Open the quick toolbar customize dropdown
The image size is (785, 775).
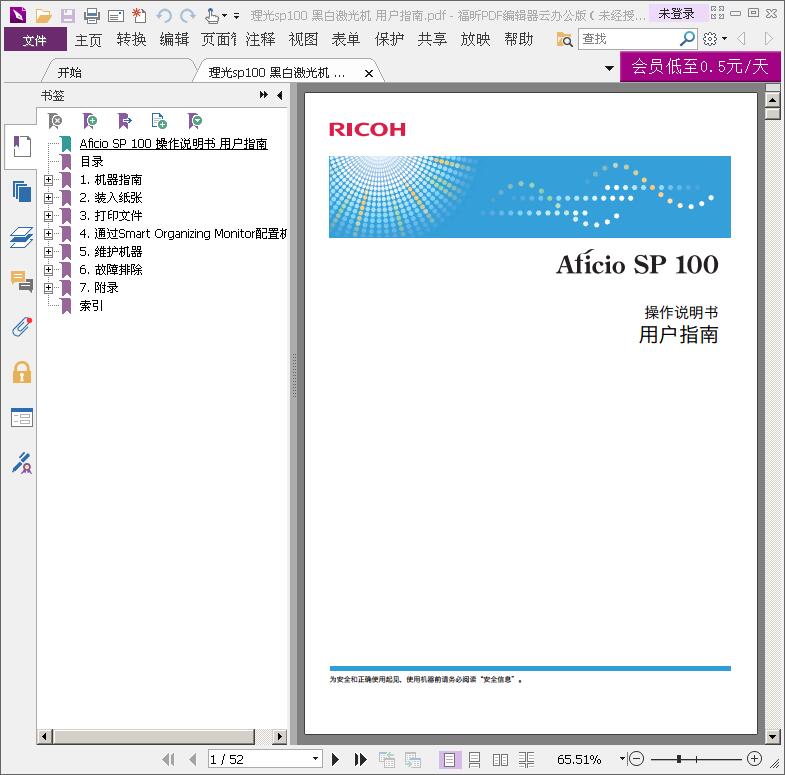(x=236, y=16)
